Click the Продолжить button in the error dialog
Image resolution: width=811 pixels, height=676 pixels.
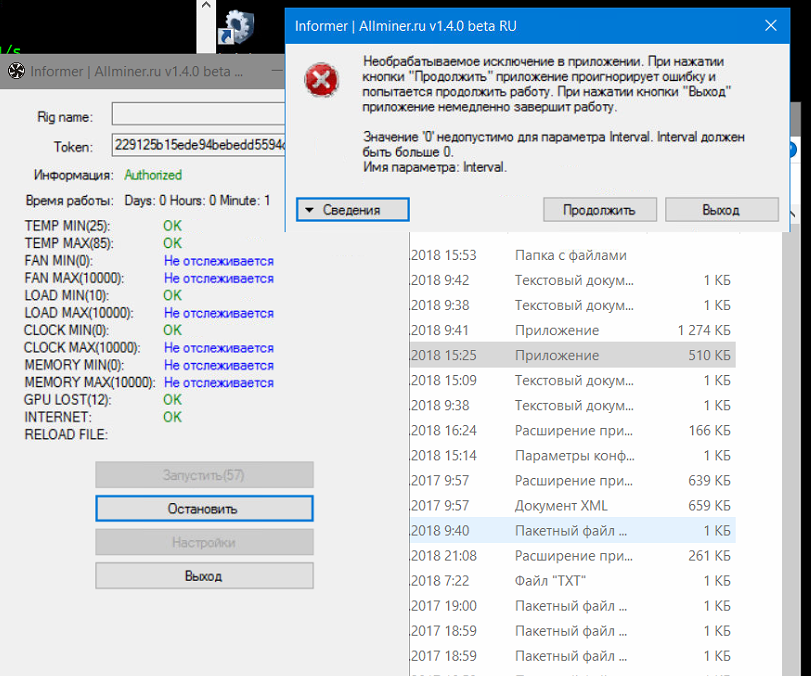point(599,209)
